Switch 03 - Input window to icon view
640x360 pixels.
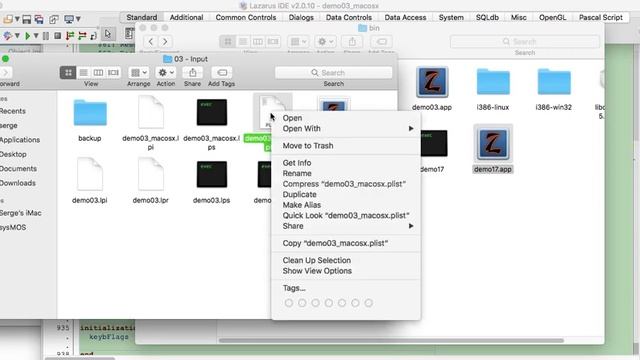(68, 73)
